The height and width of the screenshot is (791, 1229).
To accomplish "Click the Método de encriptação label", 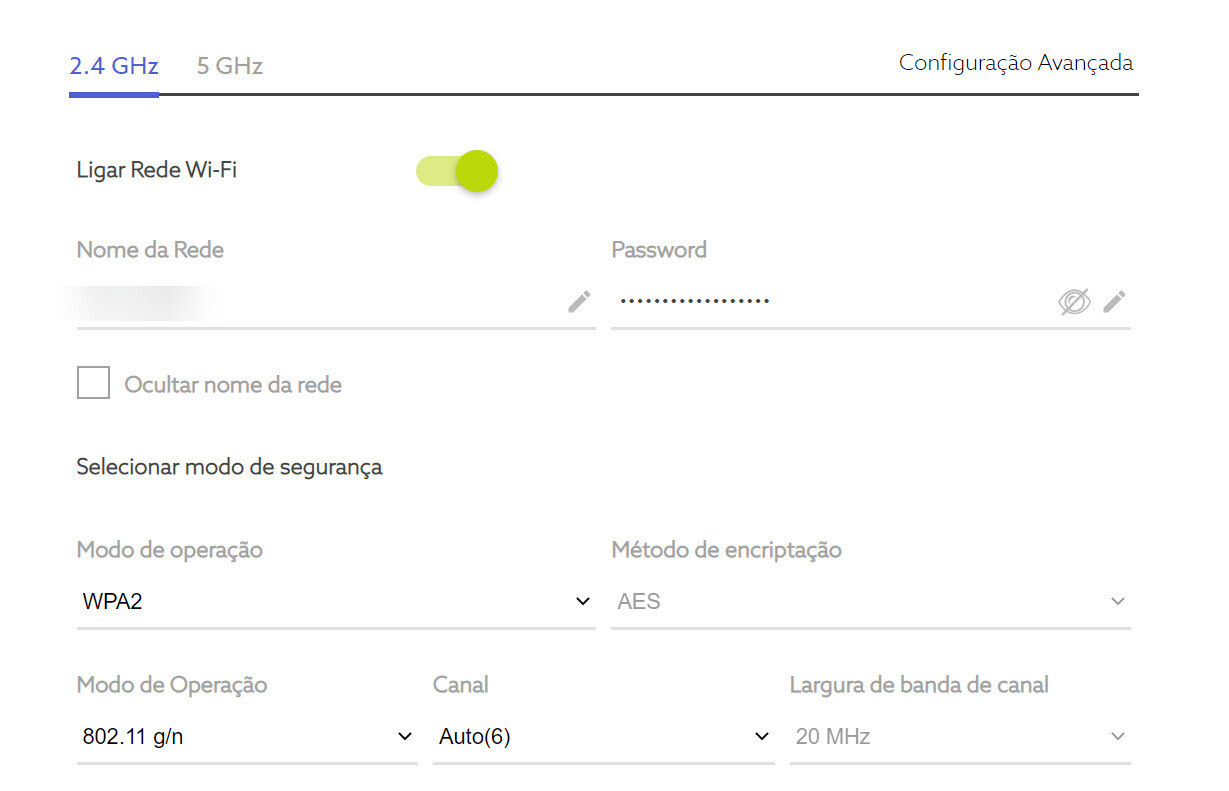I will (726, 549).
